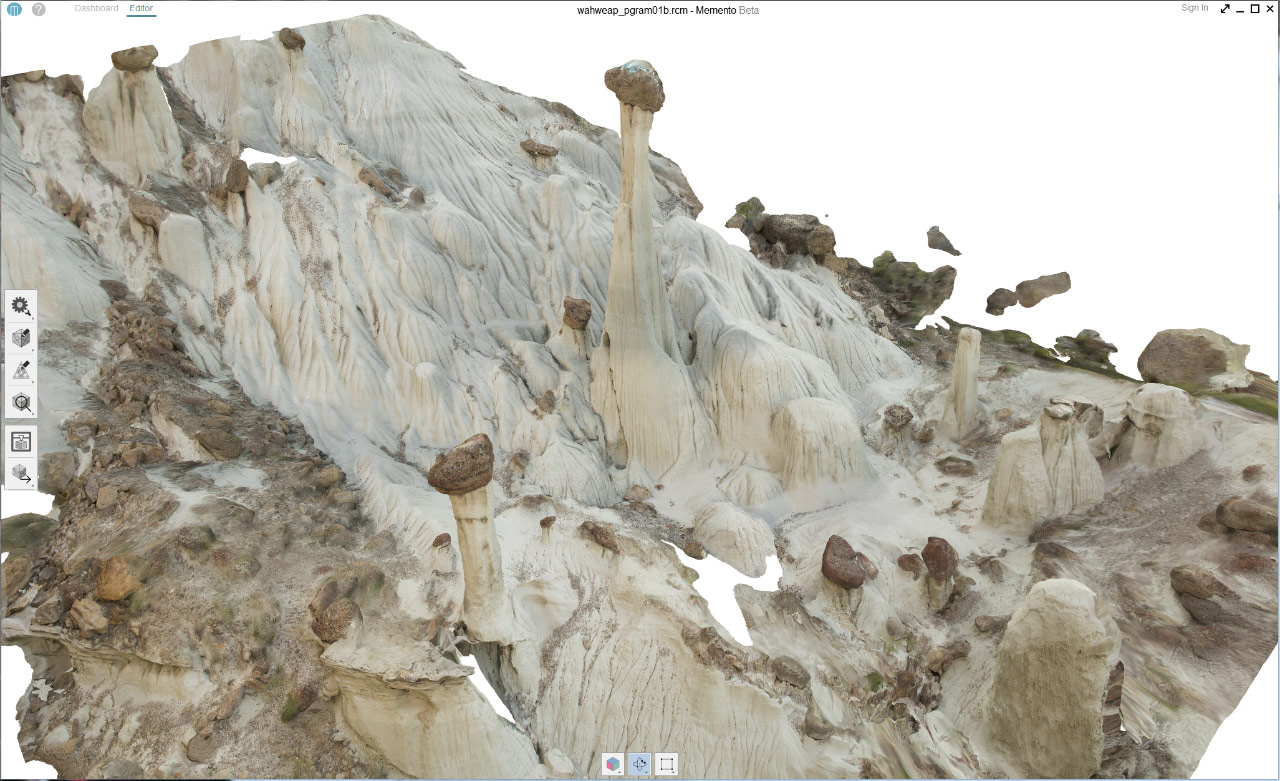
Task: Choose the rectangle selection tool
Action: [x=667, y=765]
